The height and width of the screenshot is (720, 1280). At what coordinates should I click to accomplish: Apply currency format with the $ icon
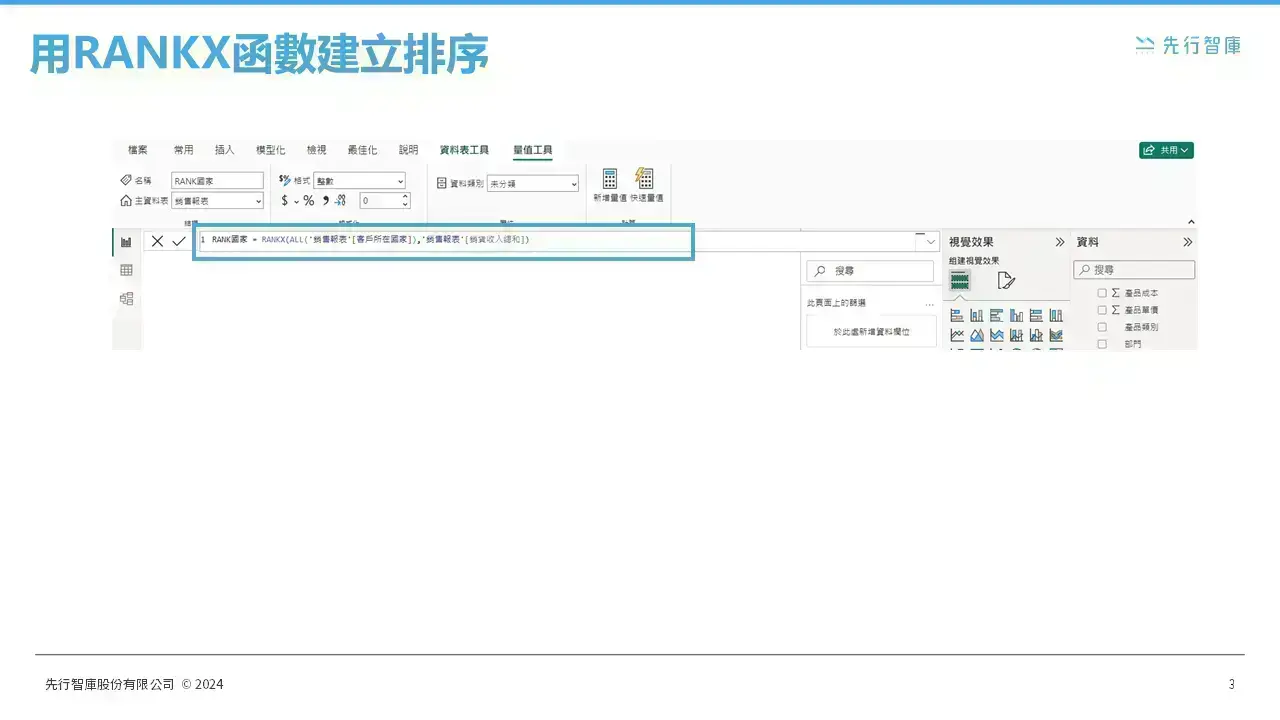pos(284,201)
